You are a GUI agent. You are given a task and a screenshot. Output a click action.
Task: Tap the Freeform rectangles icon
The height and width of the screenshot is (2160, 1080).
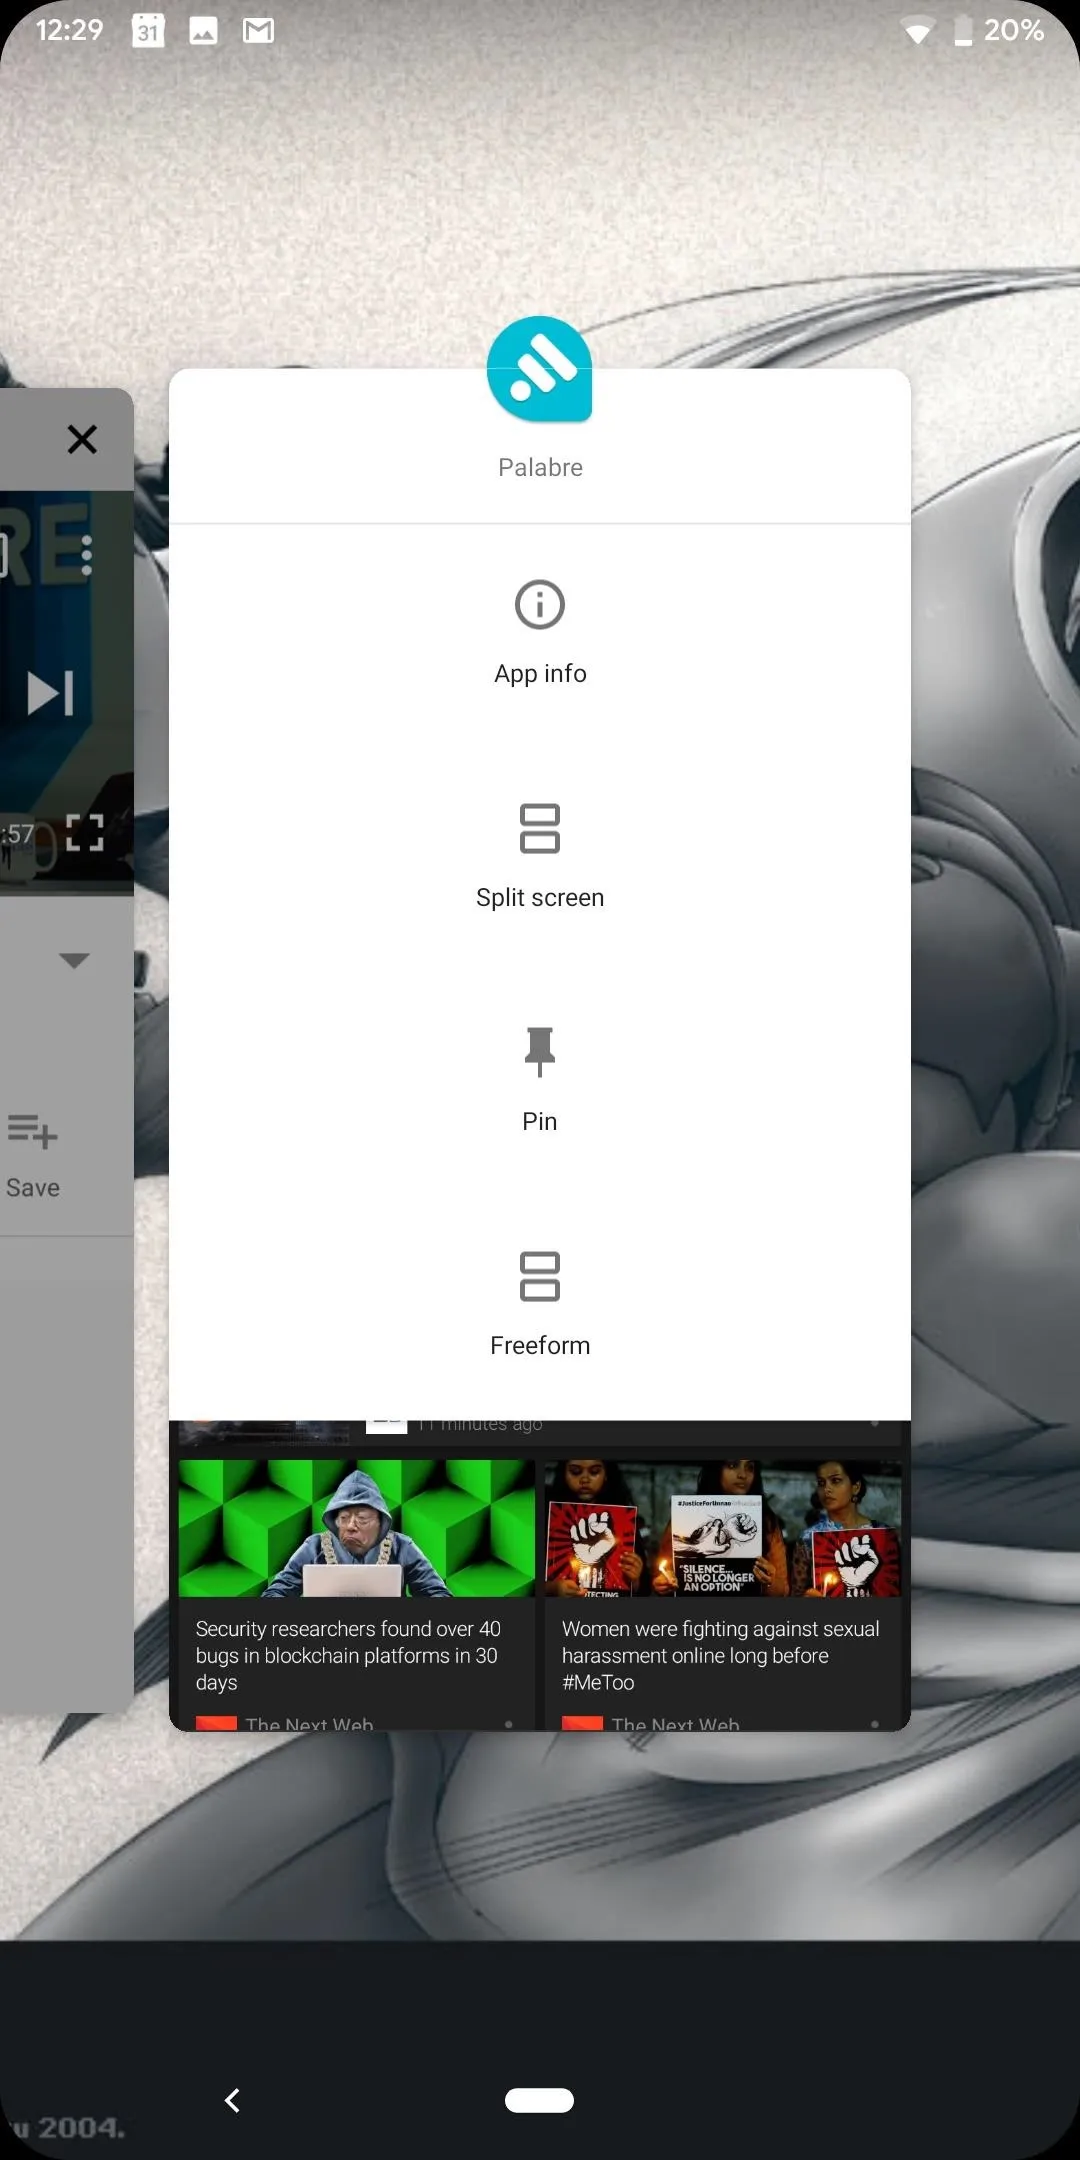click(x=540, y=1277)
